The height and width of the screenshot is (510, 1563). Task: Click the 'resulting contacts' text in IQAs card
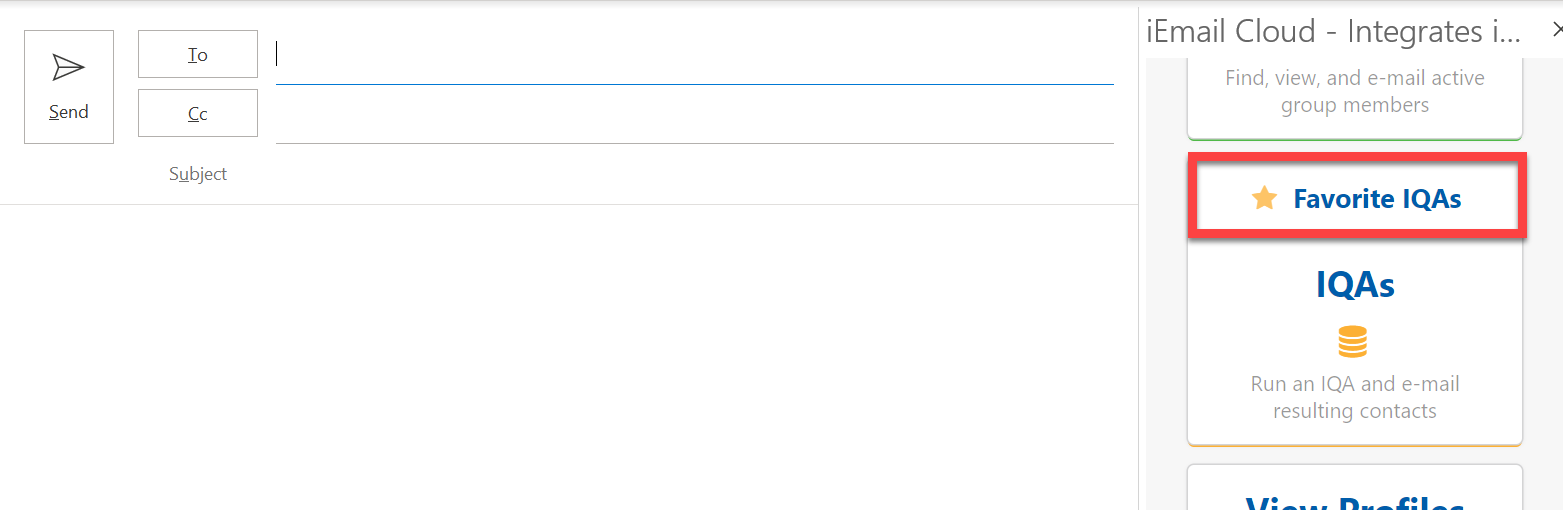[x=1355, y=411]
